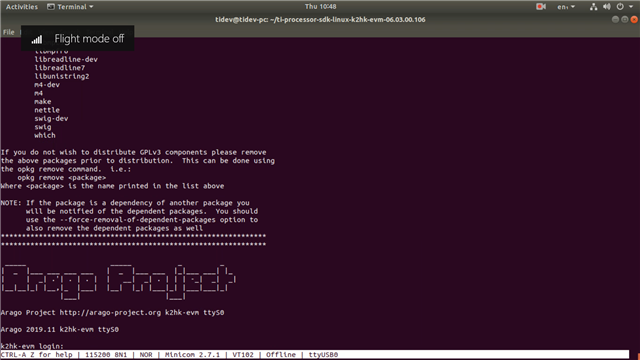Open the File menu in terminal

pyautogui.click(x=9, y=32)
